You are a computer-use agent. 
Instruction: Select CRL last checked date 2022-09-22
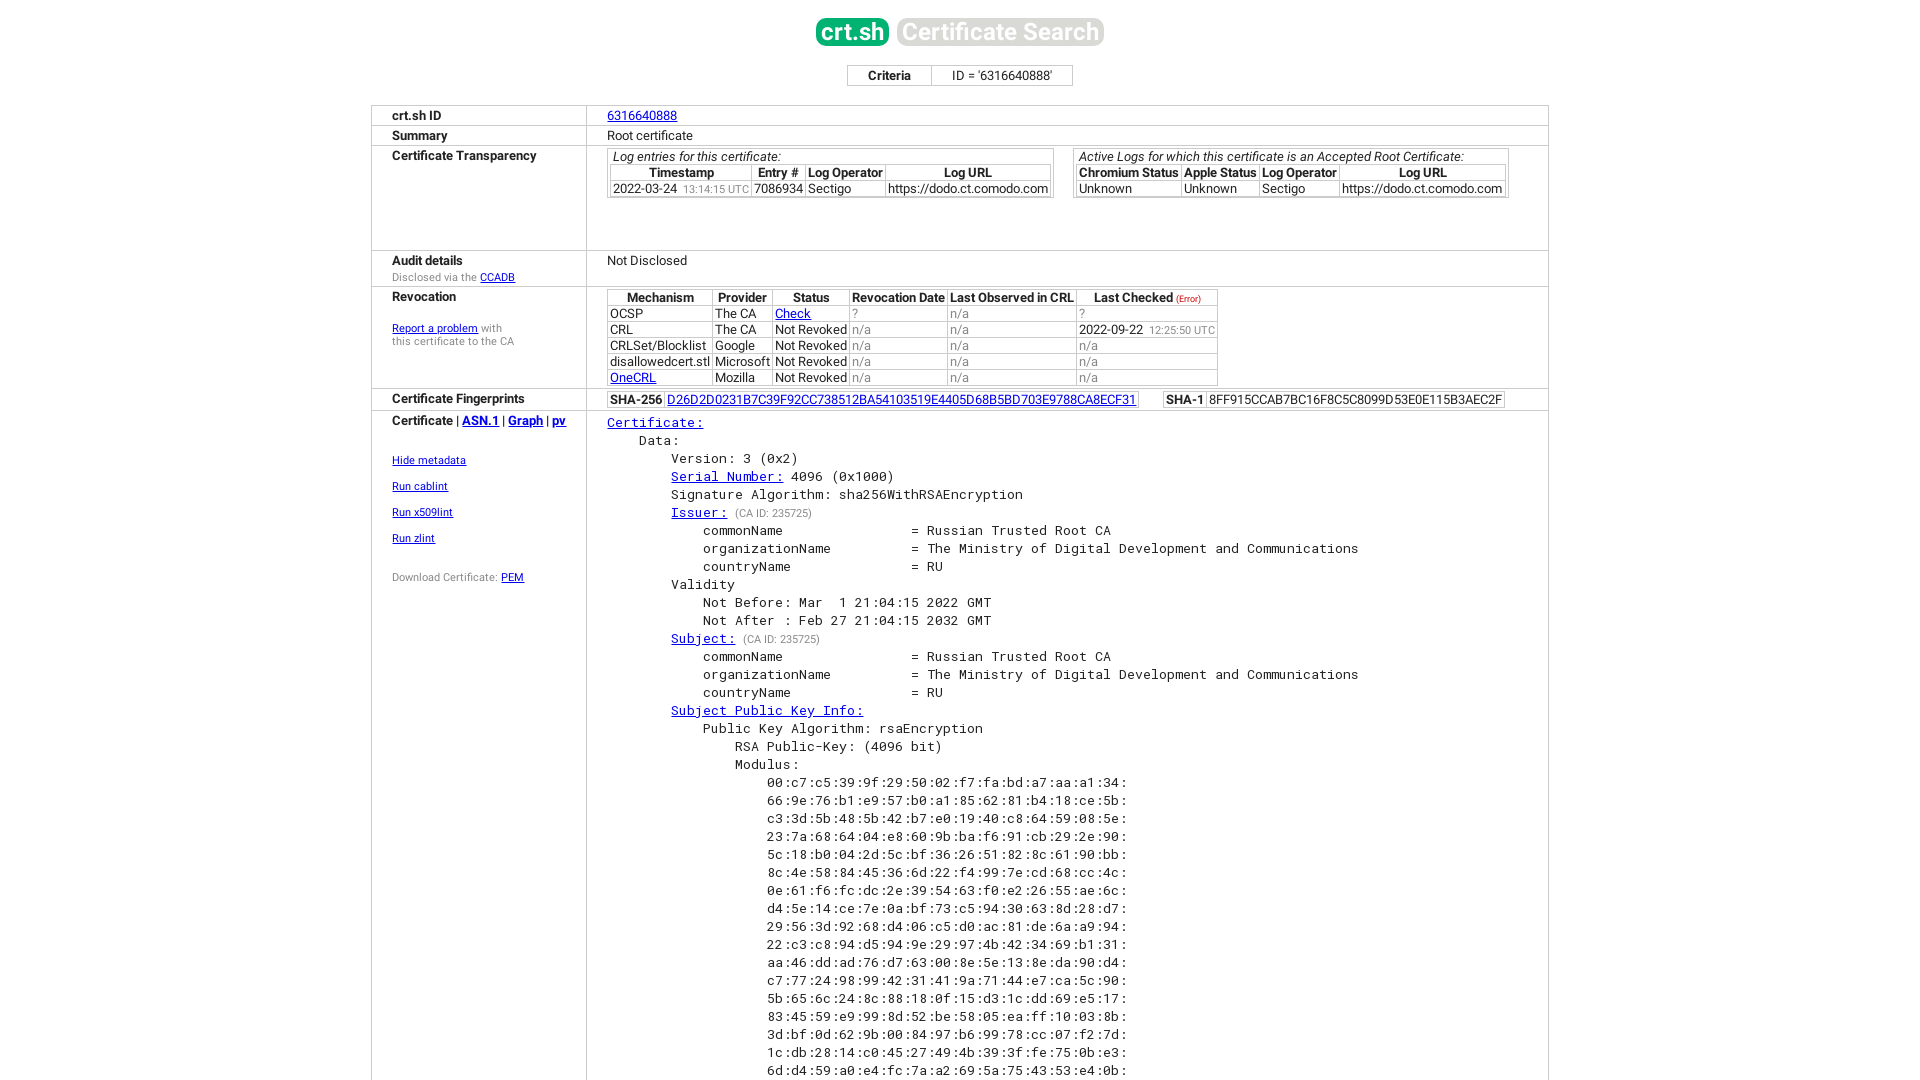(1111, 330)
